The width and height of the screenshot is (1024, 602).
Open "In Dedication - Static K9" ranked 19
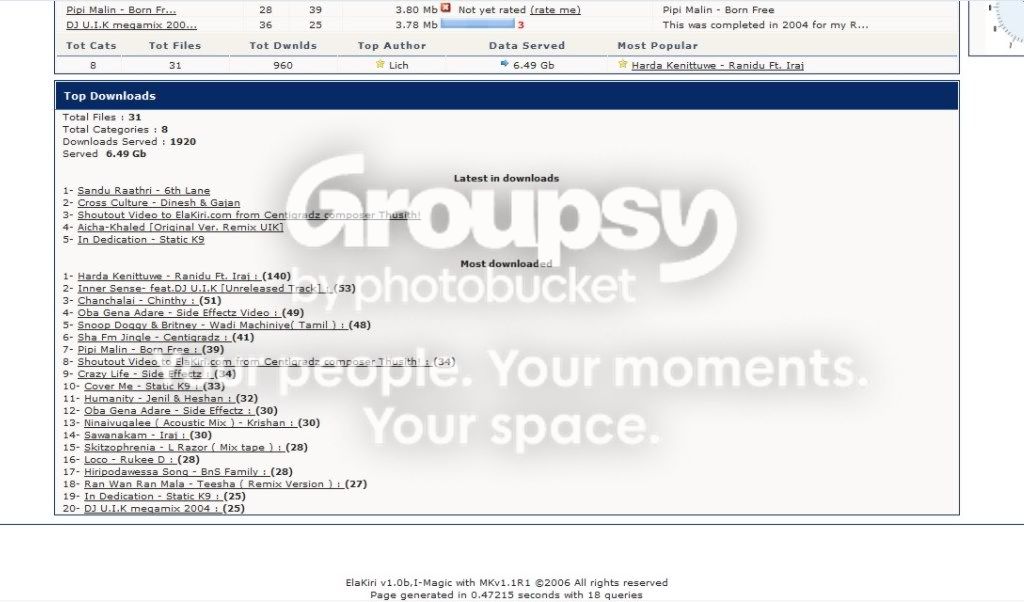[153, 496]
